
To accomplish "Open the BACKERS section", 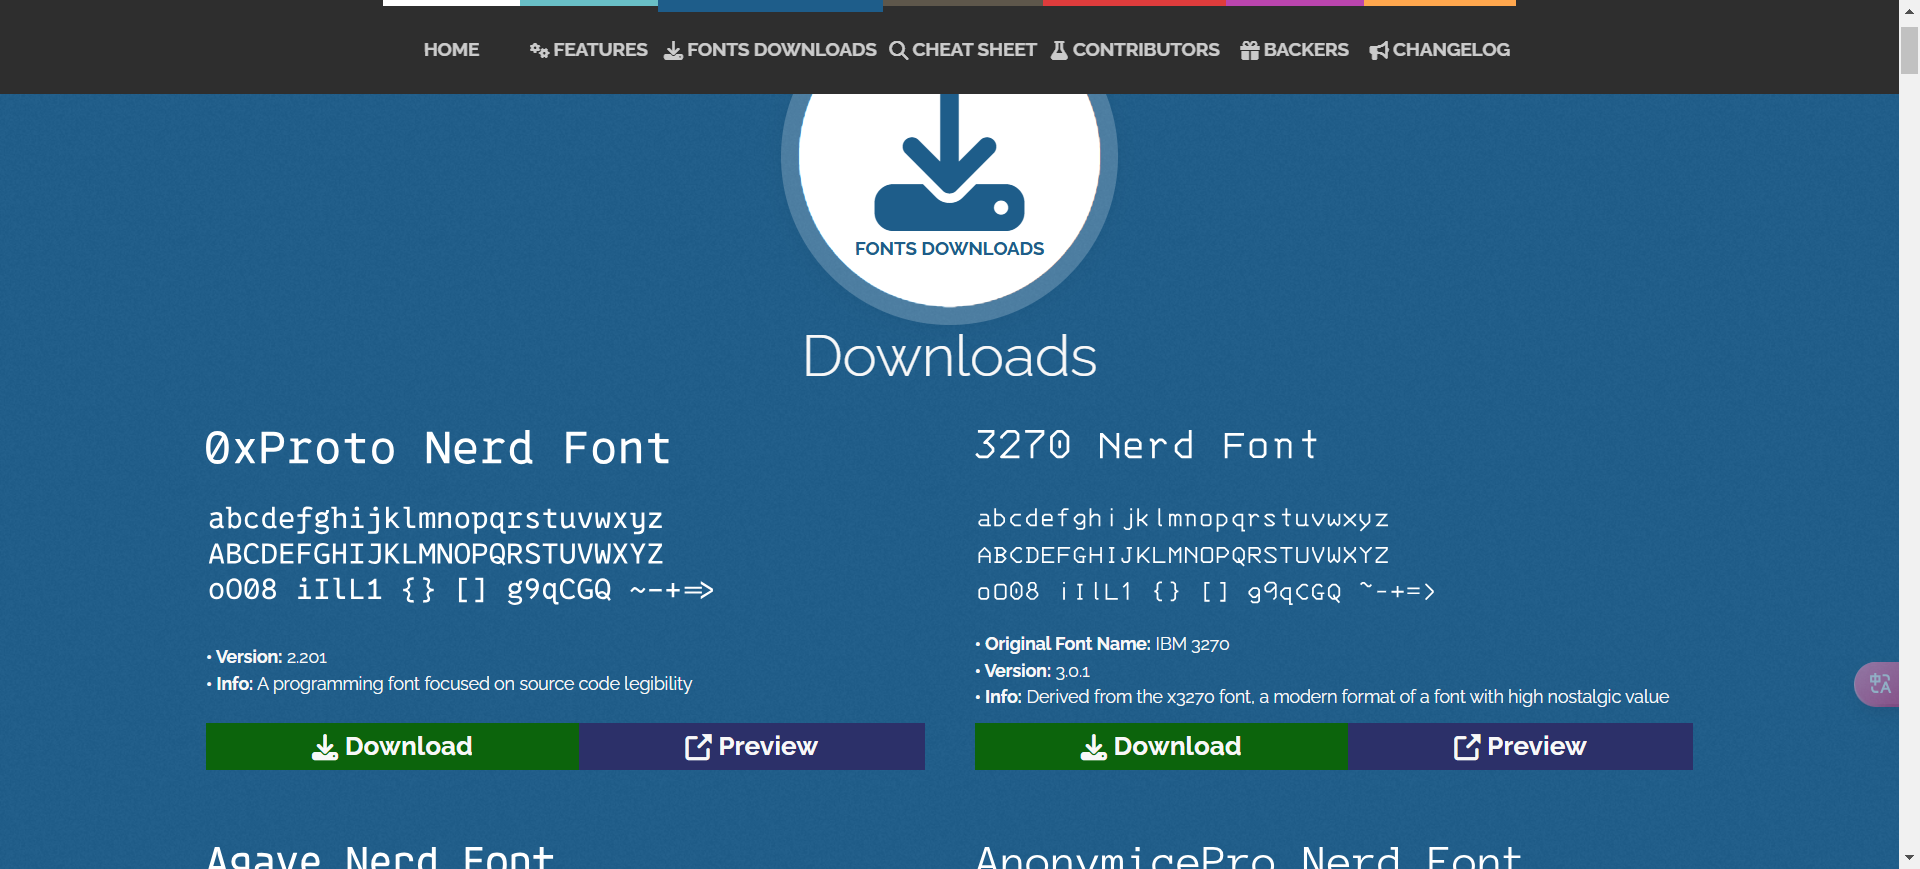I will [x=1294, y=50].
